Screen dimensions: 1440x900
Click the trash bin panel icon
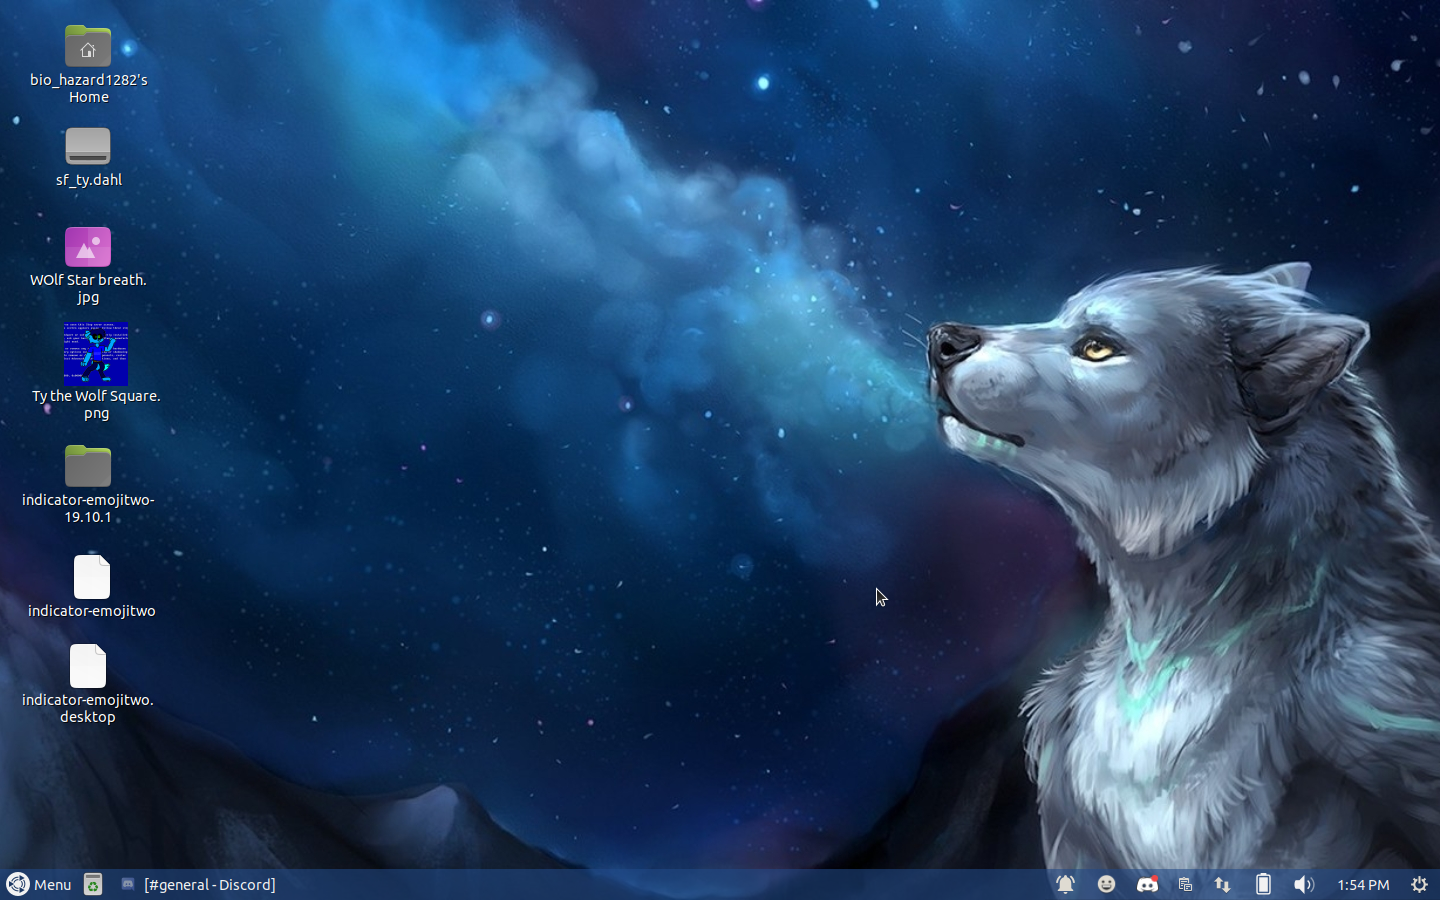pos(93,884)
